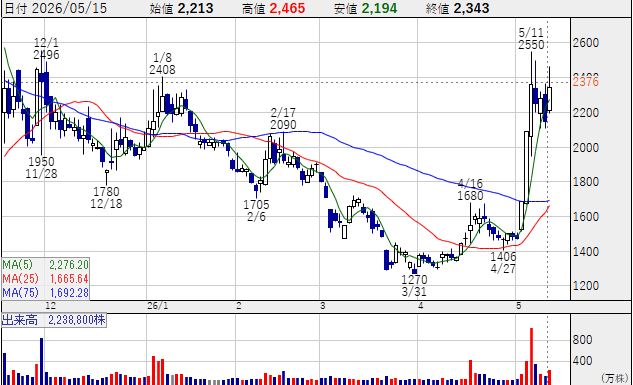Click the closing price value 2,343
The image size is (633, 385).
pos(471,8)
